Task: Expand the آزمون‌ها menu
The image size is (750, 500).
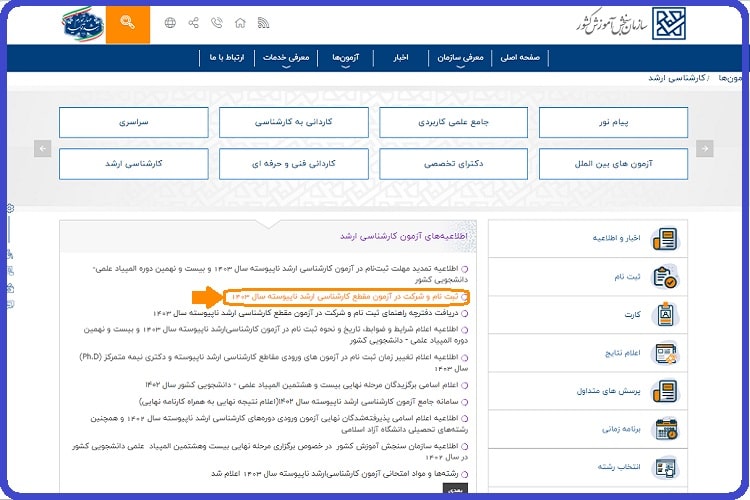Action: point(345,58)
